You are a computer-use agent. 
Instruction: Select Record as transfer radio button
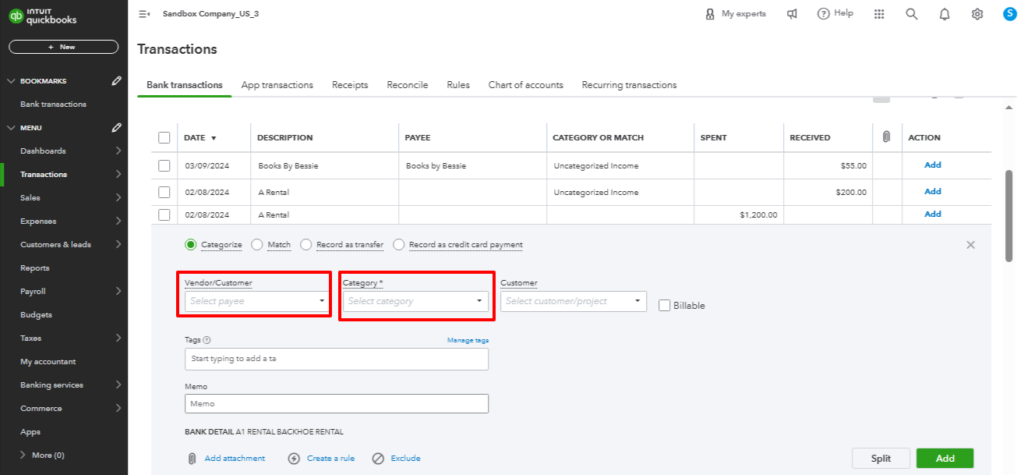point(306,244)
